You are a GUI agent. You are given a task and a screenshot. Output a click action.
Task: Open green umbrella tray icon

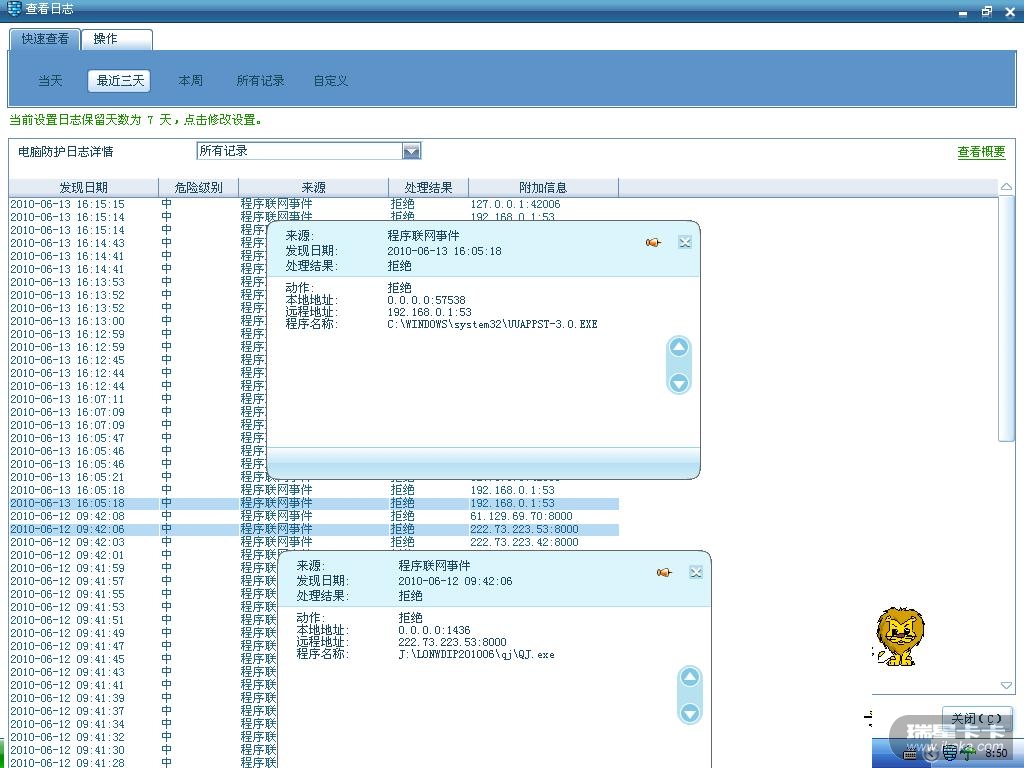[968, 754]
